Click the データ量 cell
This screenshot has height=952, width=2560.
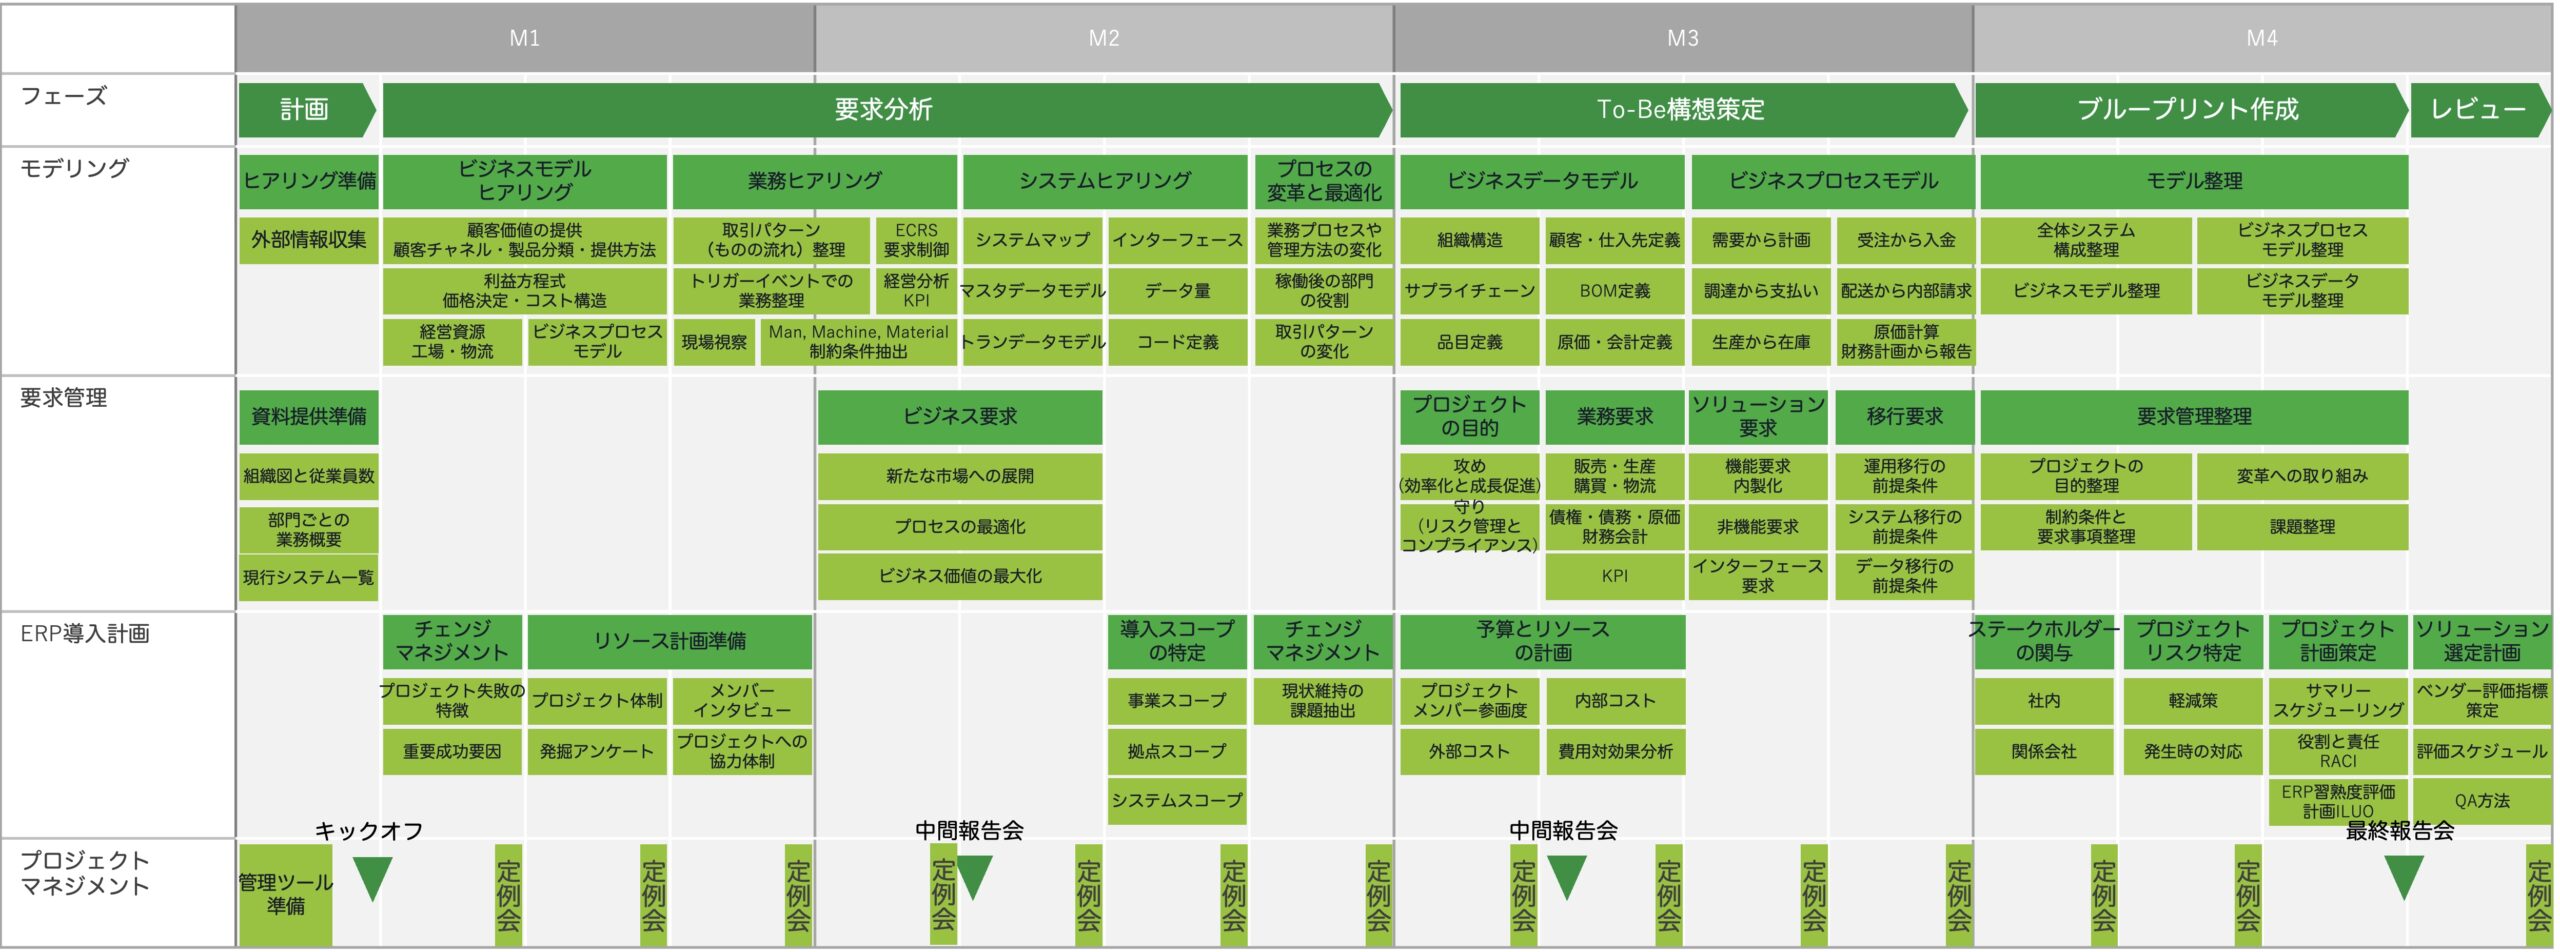tap(1178, 291)
